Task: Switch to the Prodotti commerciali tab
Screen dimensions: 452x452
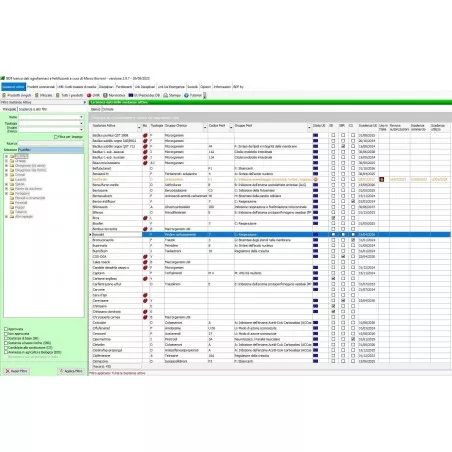Action: [41, 87]
